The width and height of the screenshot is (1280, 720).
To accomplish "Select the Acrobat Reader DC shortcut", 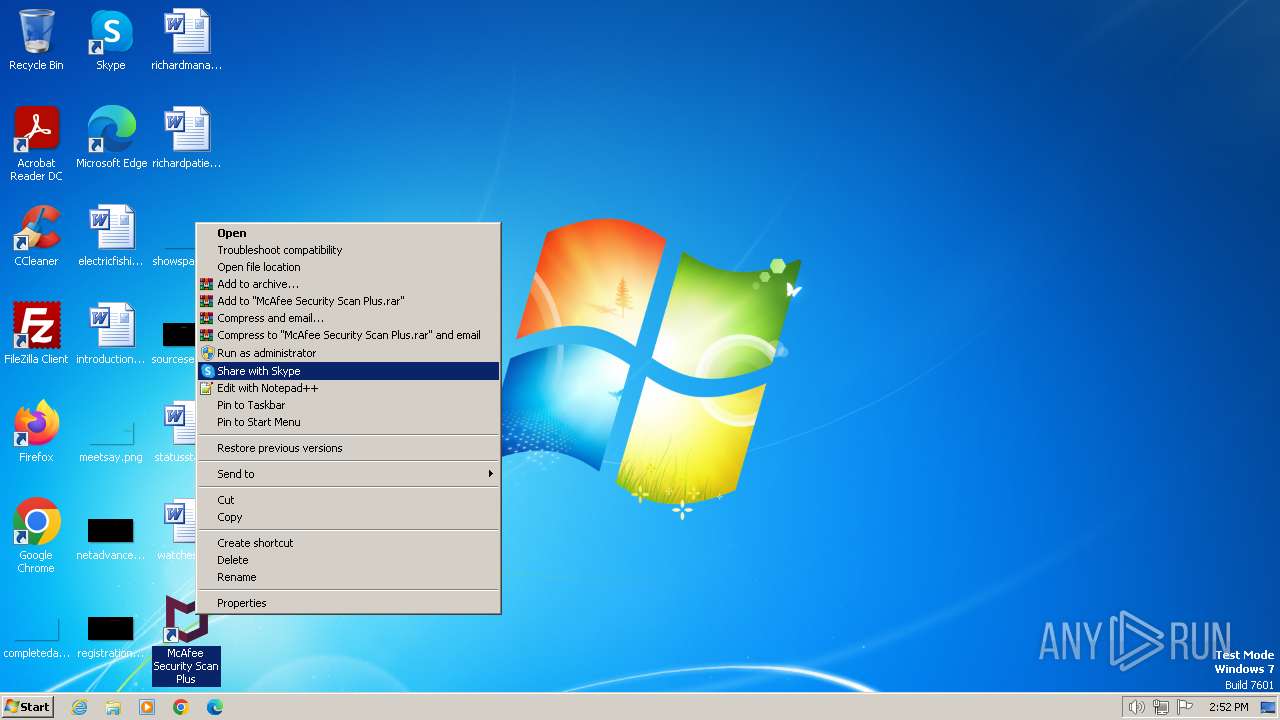I will [x=36, y=144].
